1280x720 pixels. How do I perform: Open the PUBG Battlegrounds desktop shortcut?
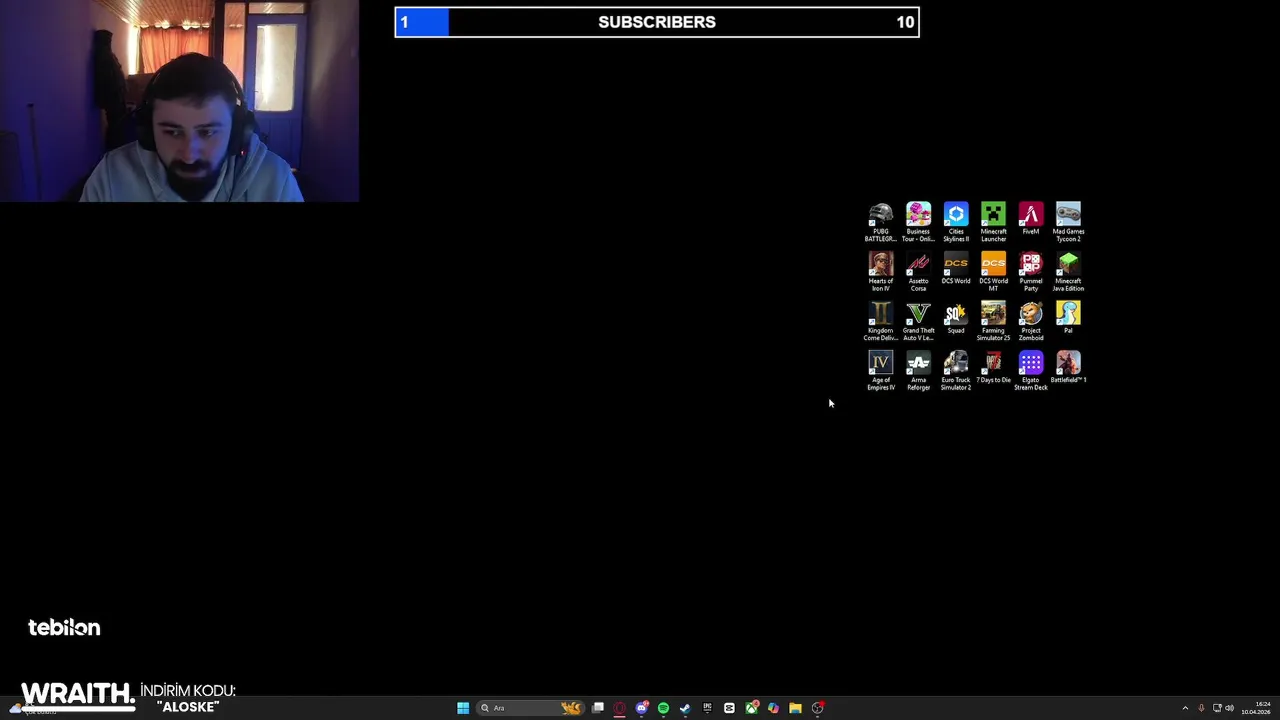[x=880, y=222]
